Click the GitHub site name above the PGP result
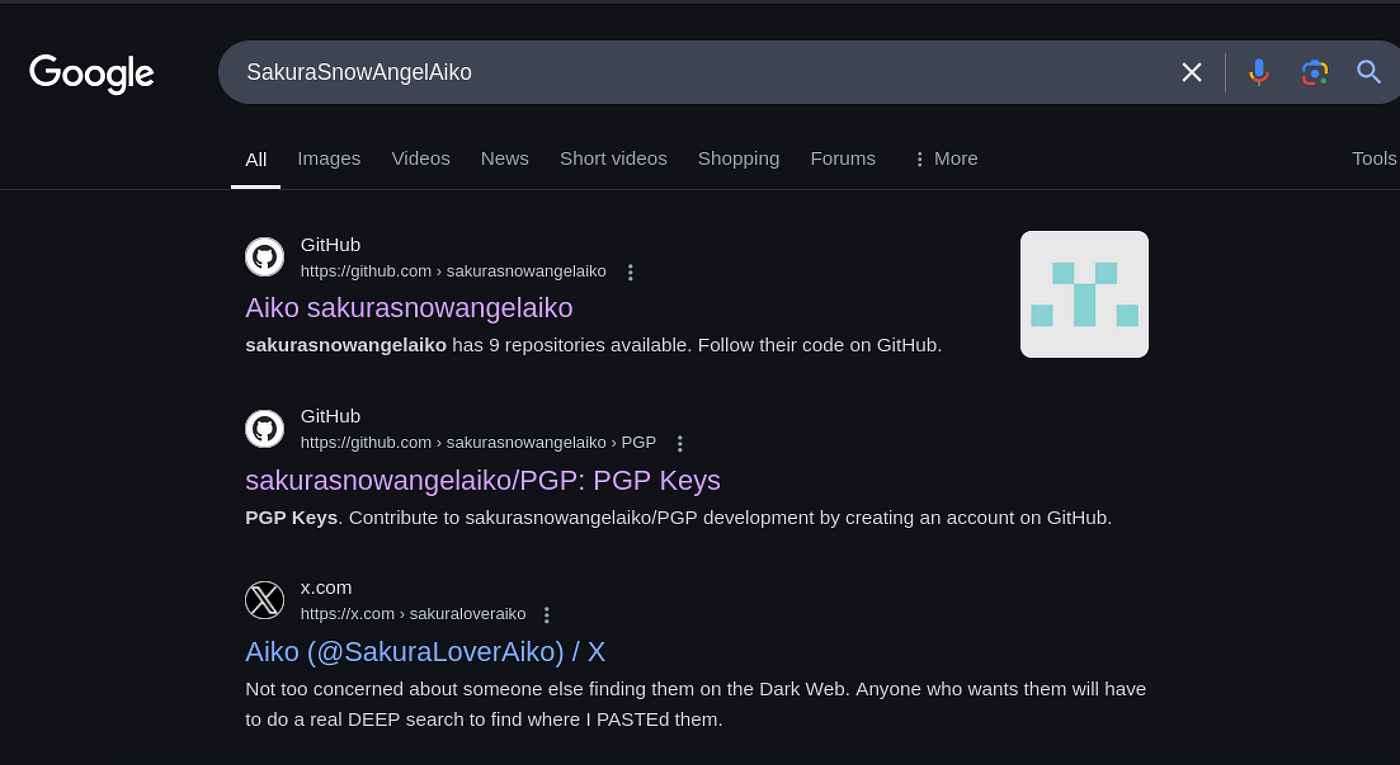The height and width of the screenshot is (765, 1400). pyautogui.click(x=330, y=416)
